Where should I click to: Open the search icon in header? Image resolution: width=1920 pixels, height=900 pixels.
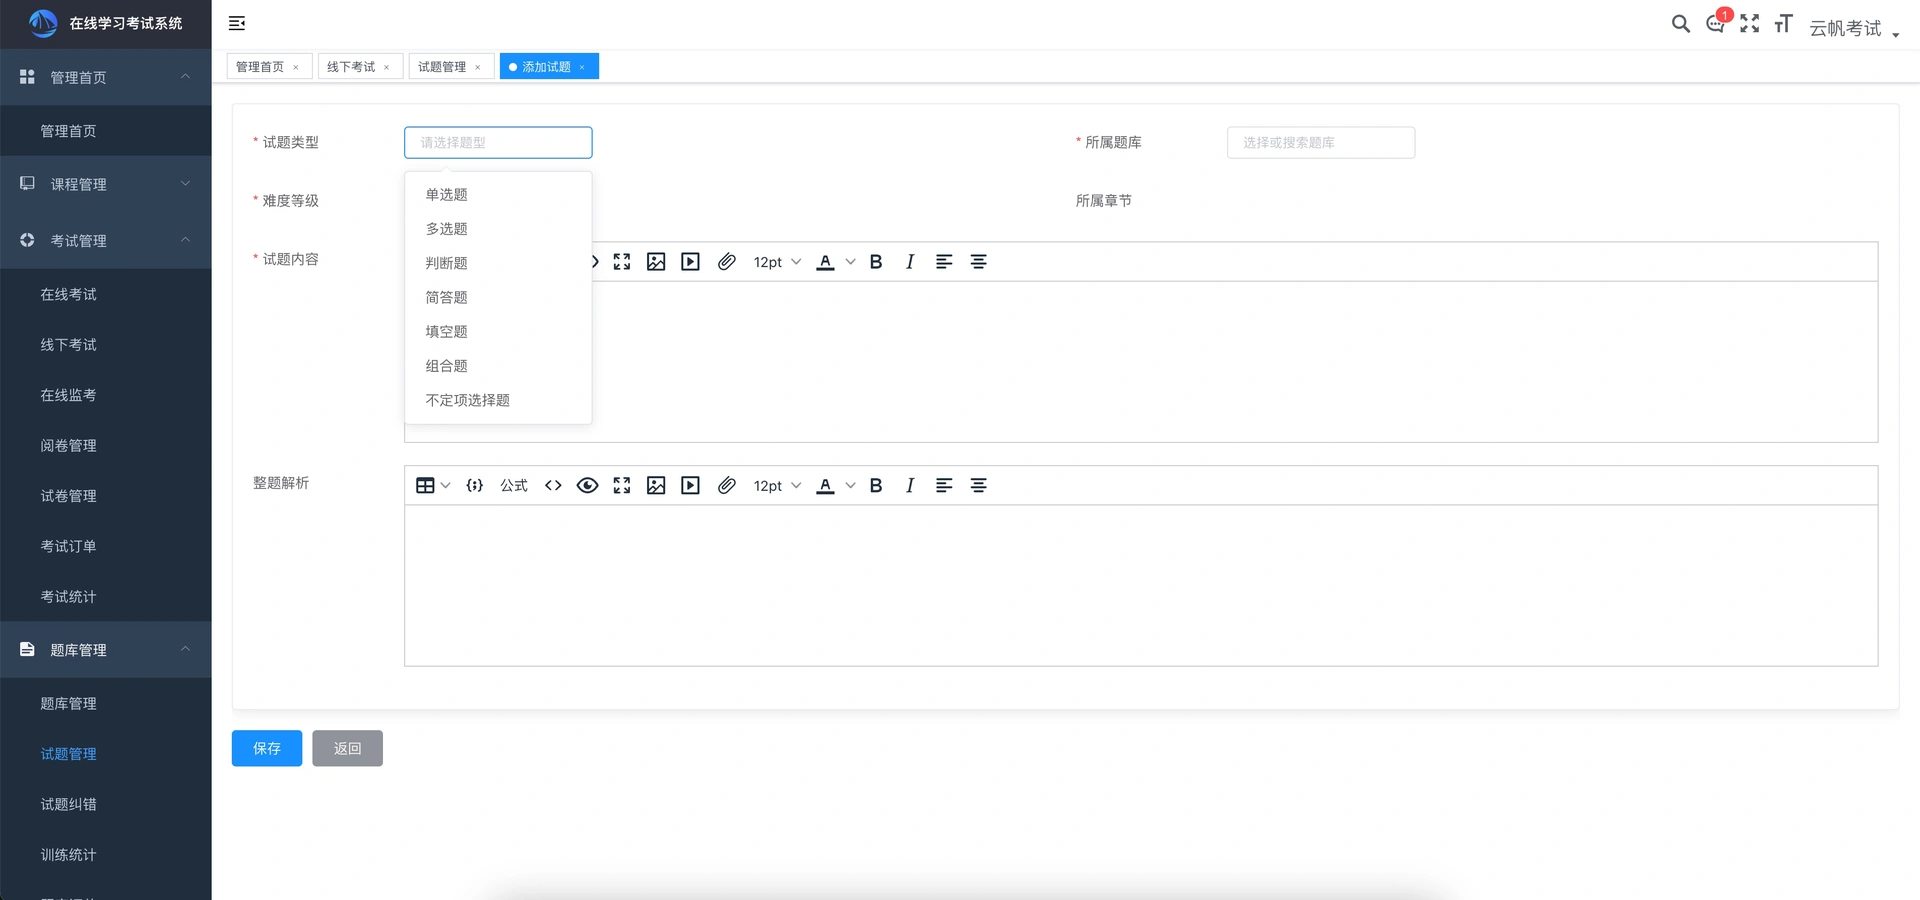click(1681, 23)
